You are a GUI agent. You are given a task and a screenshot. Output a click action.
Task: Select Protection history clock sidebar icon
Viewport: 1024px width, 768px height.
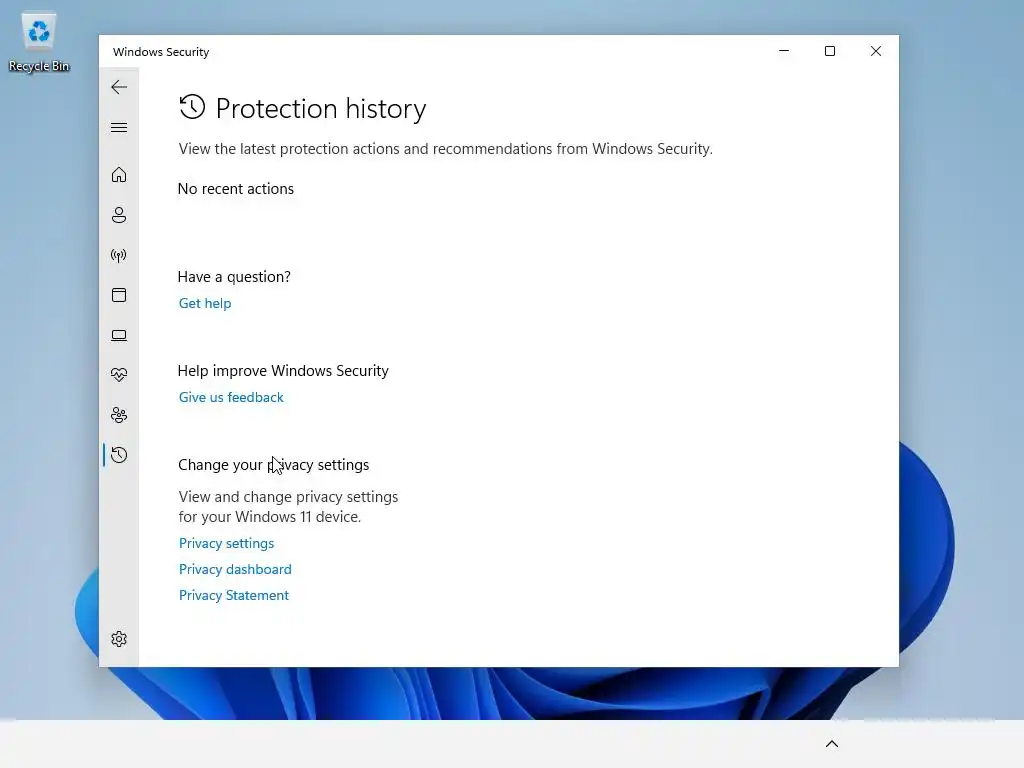119,455
